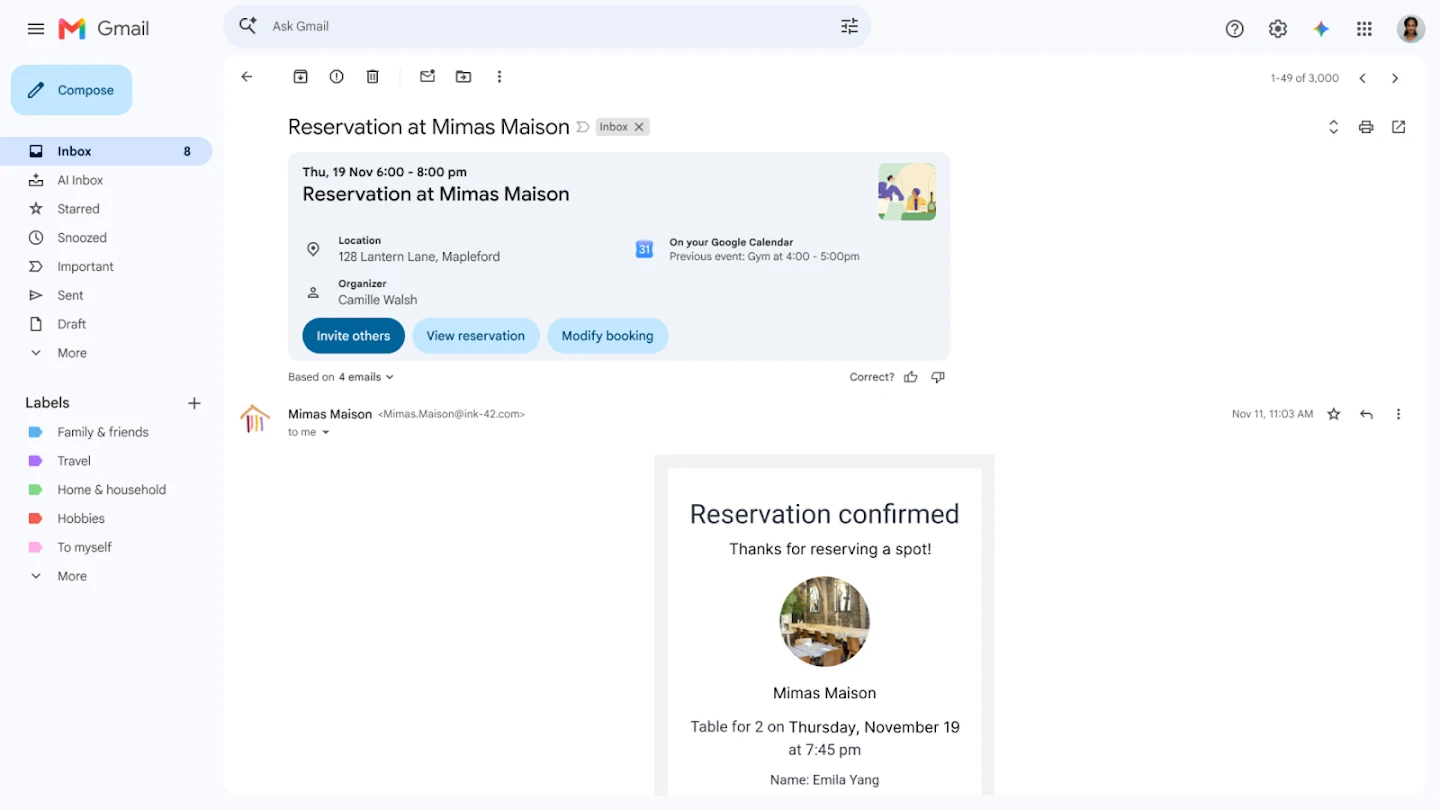Screen dimensions: 1440x810
Task: Create new label with plus icon
Action: 194,403
